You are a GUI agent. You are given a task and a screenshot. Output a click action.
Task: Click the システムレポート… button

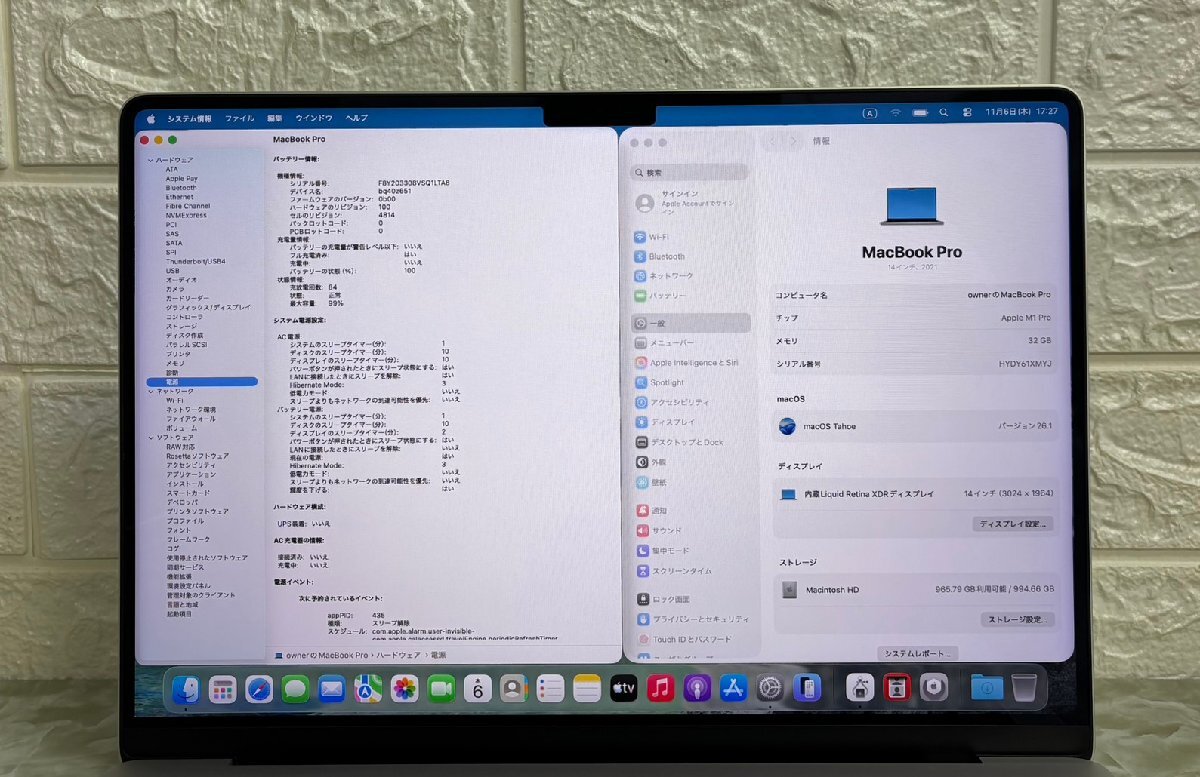918,654
